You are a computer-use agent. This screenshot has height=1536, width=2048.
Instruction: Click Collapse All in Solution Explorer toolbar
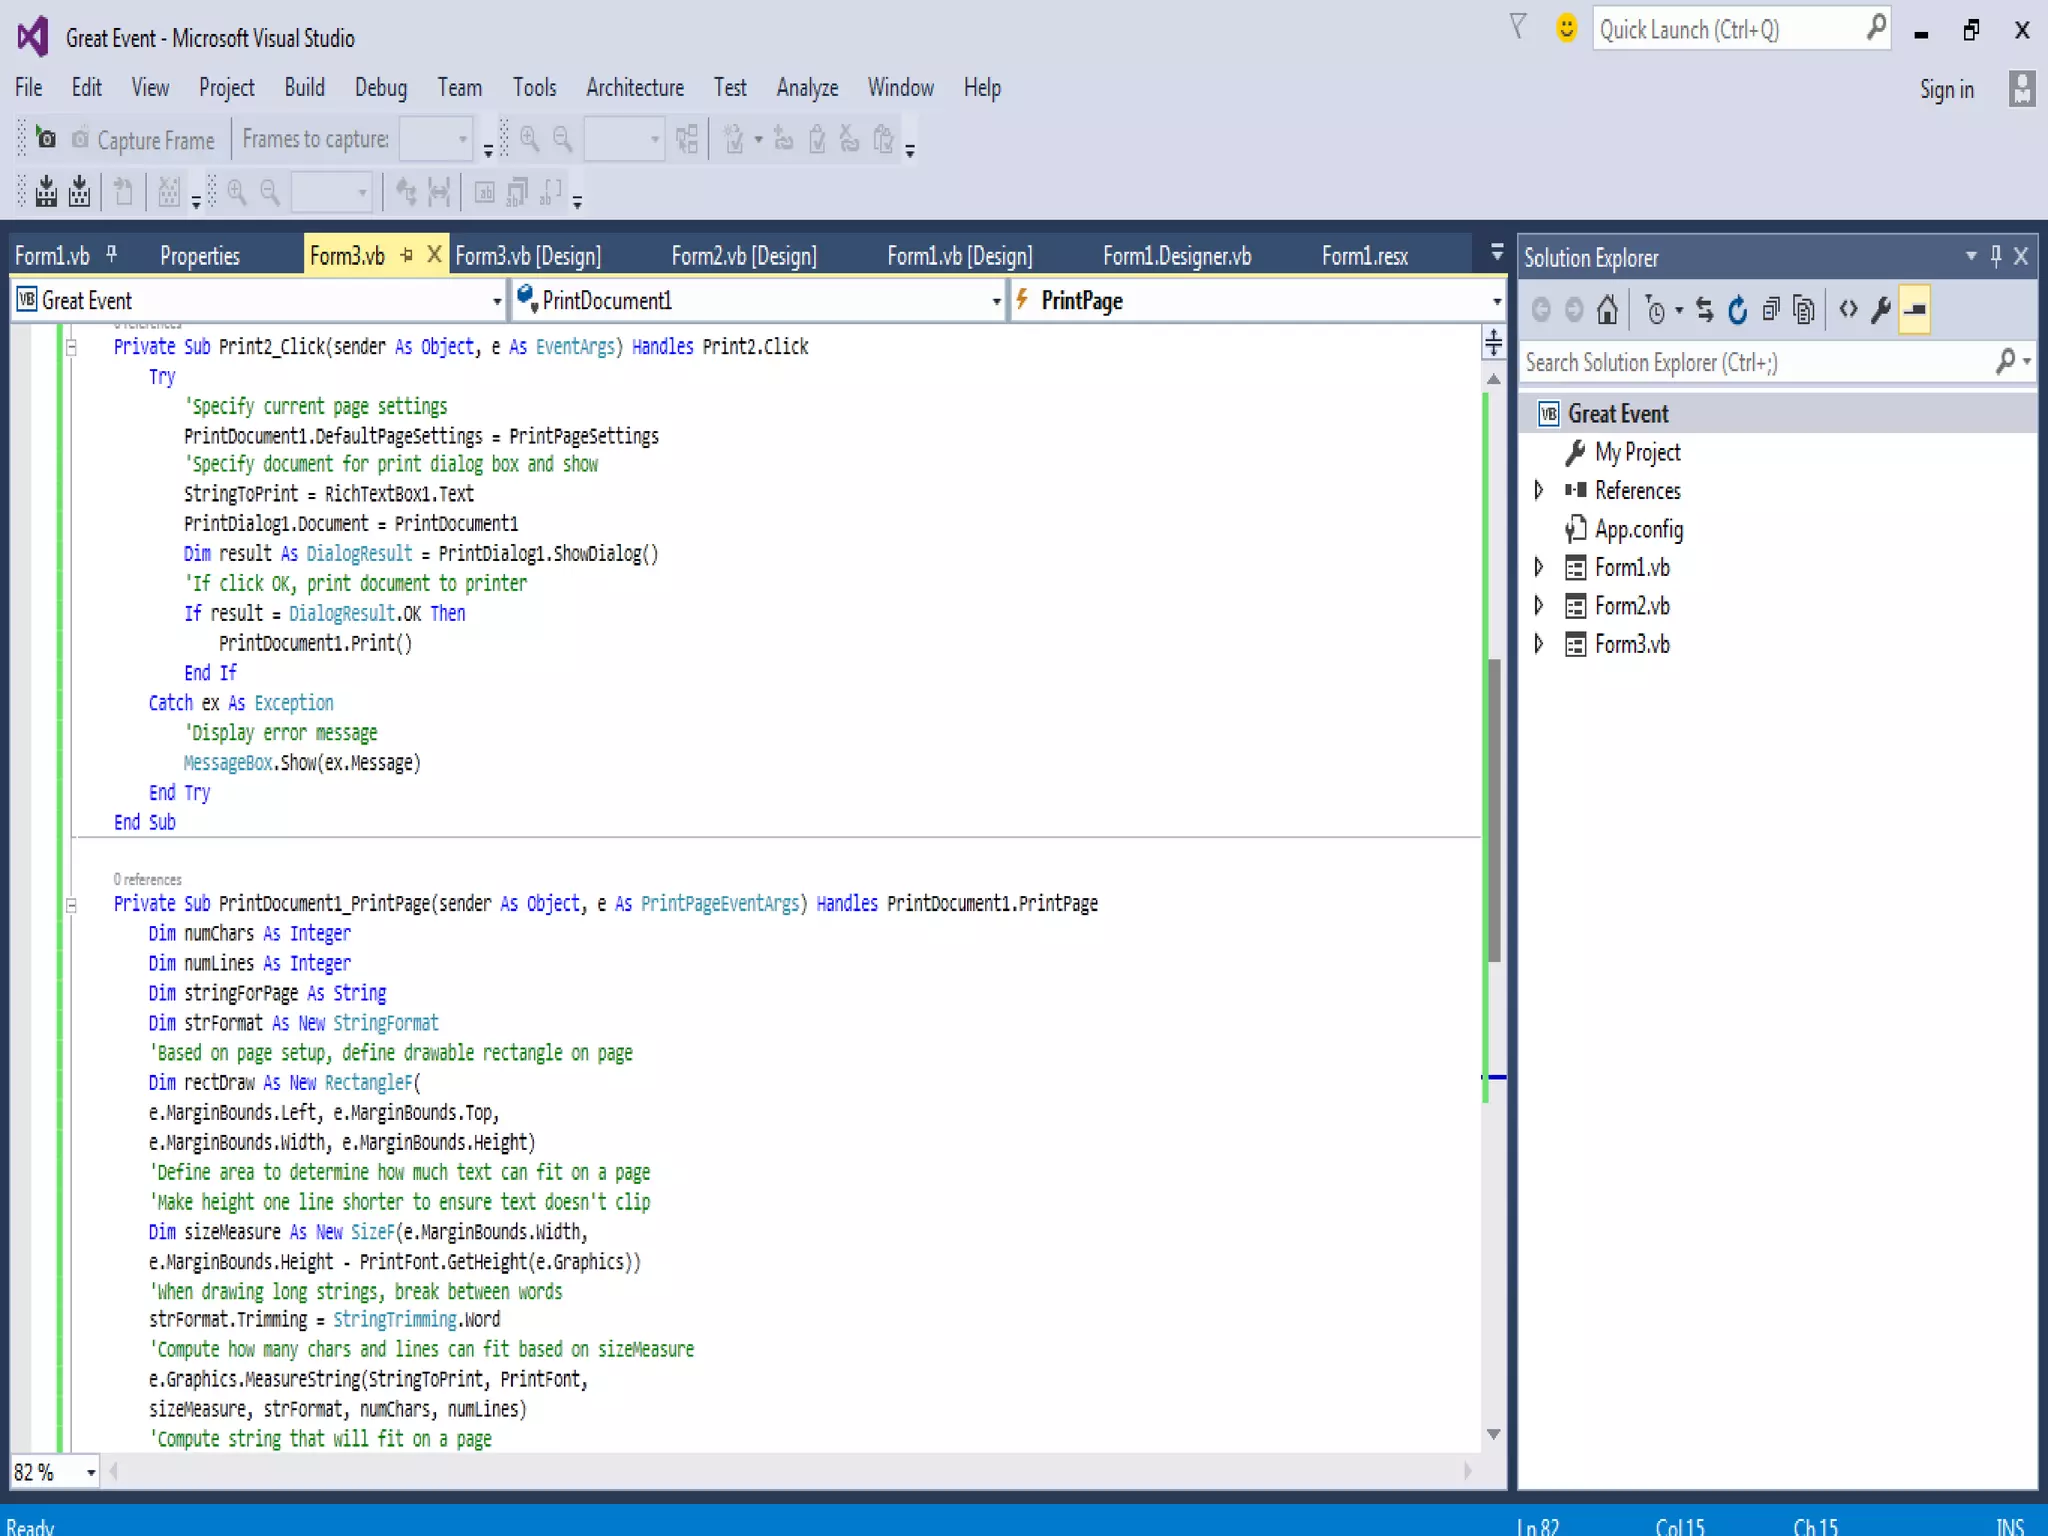1771,310
